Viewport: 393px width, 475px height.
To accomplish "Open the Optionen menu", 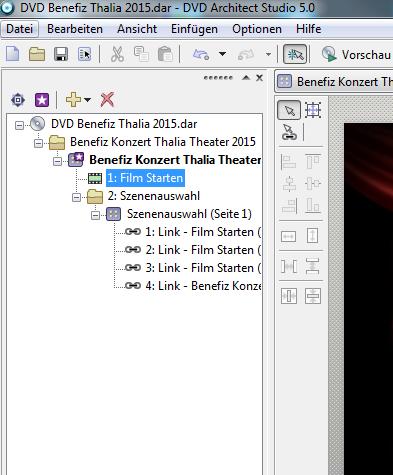I will click(x=257, y=29).
